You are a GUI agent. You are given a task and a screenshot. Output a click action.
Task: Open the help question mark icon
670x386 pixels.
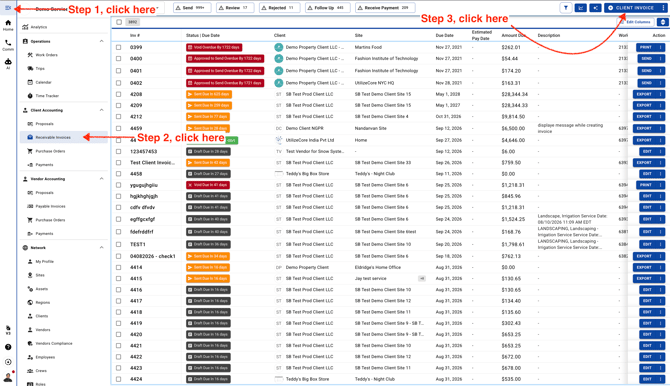tap(8, 347)
